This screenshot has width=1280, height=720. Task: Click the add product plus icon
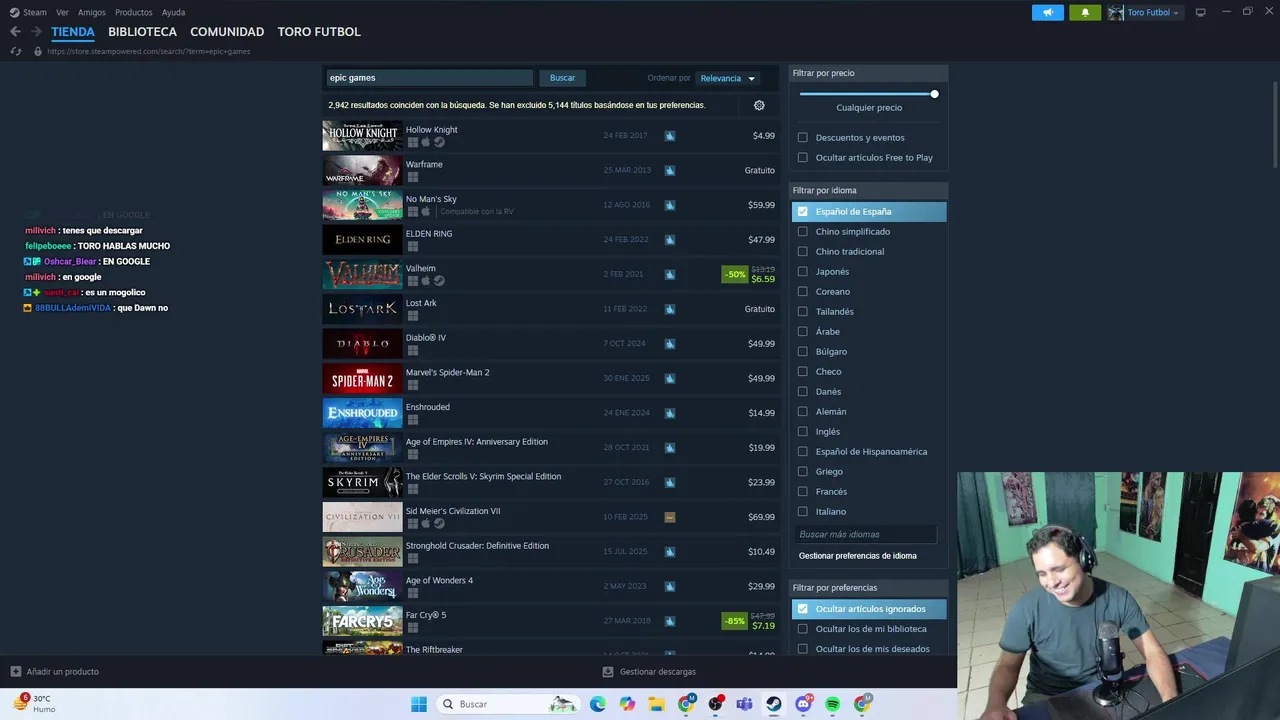(x=15, y=672)
